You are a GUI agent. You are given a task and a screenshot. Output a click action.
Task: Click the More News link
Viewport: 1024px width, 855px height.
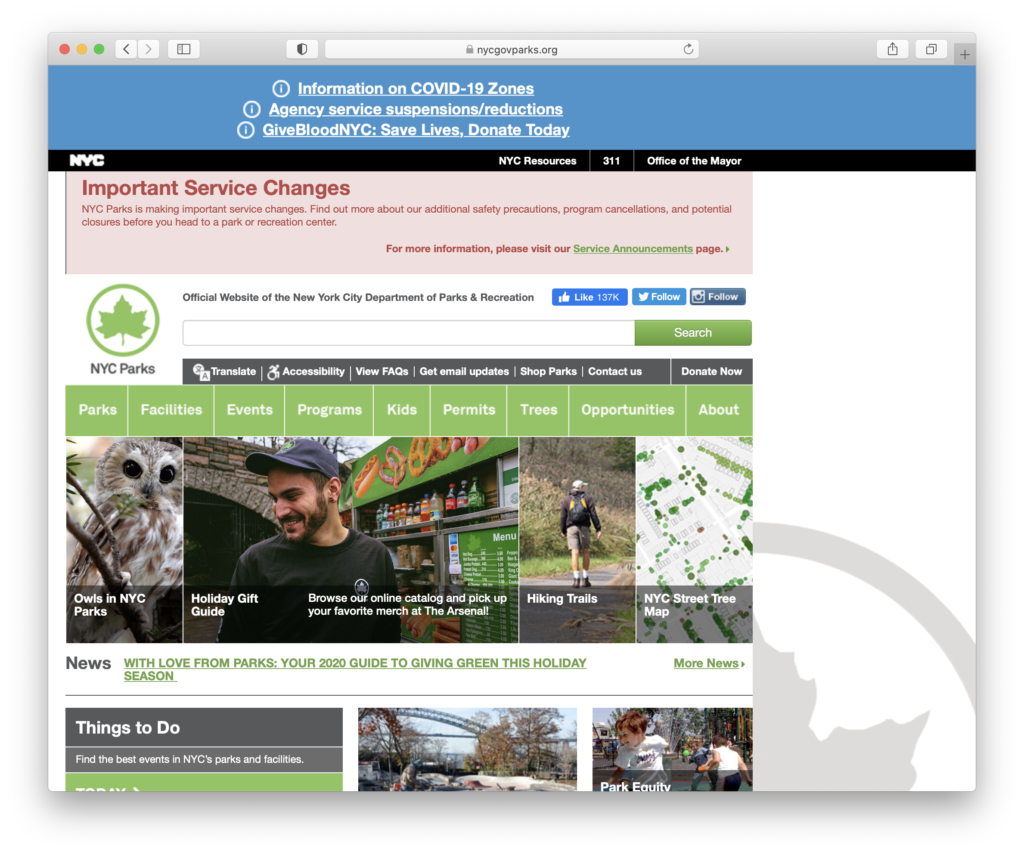709,664
